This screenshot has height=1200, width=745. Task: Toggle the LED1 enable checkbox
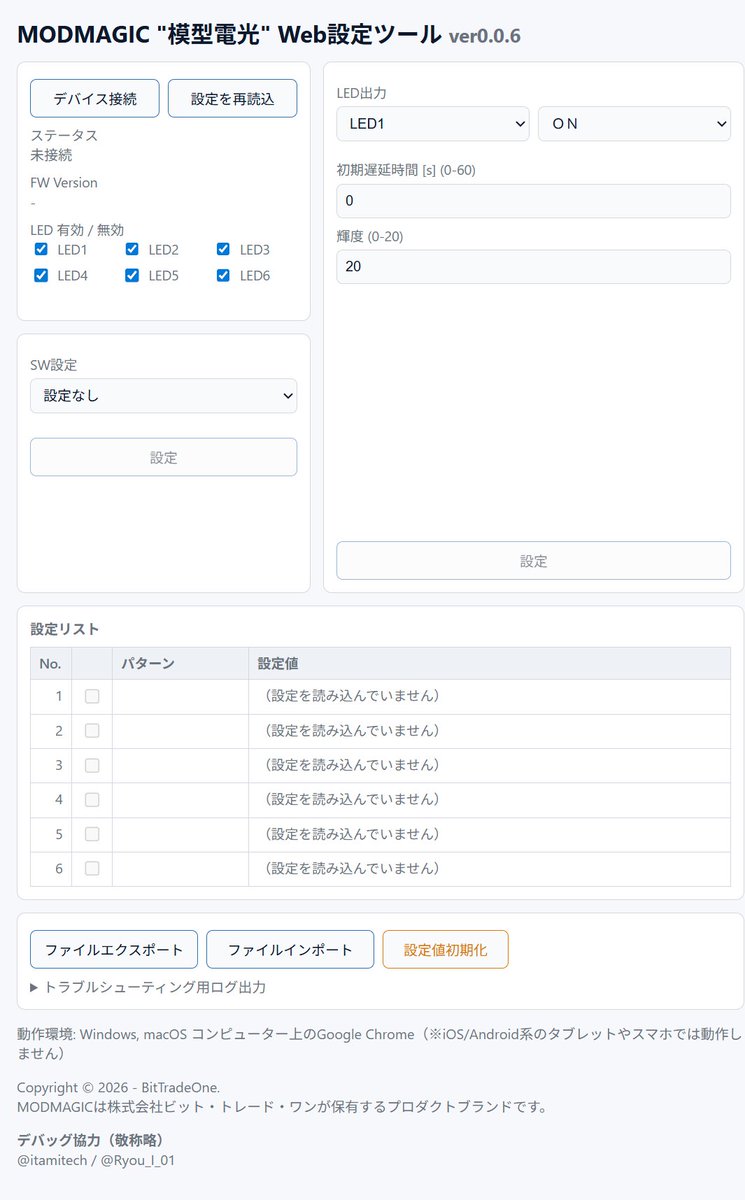41,250
